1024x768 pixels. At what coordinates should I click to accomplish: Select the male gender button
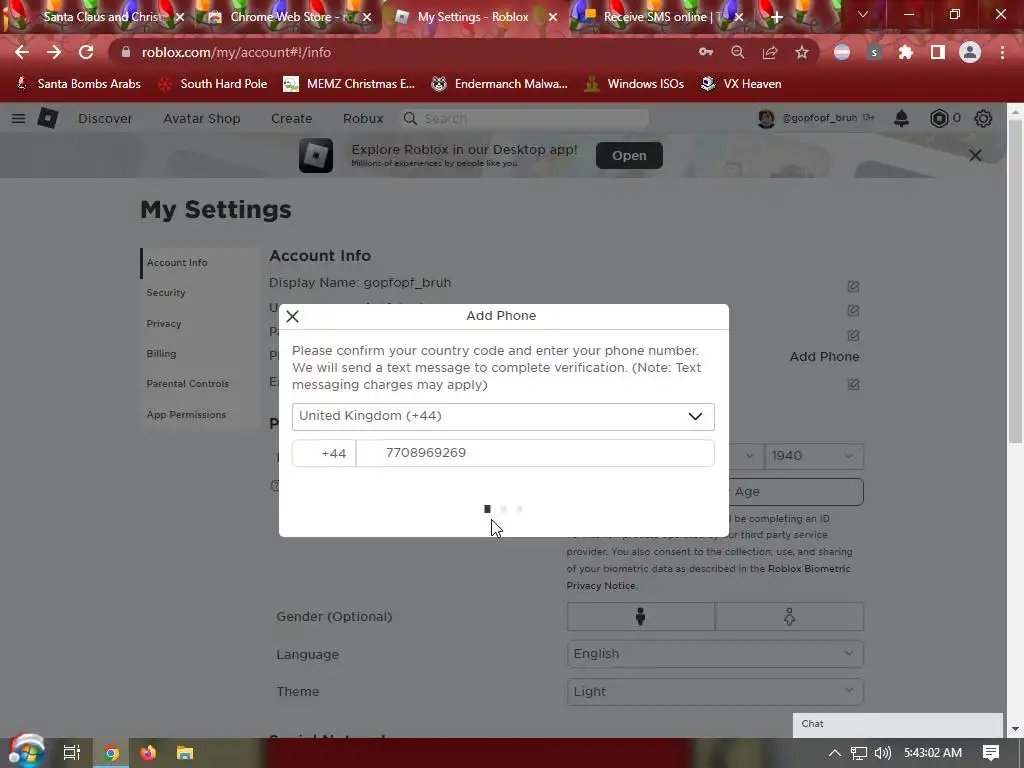coord(641,616)
